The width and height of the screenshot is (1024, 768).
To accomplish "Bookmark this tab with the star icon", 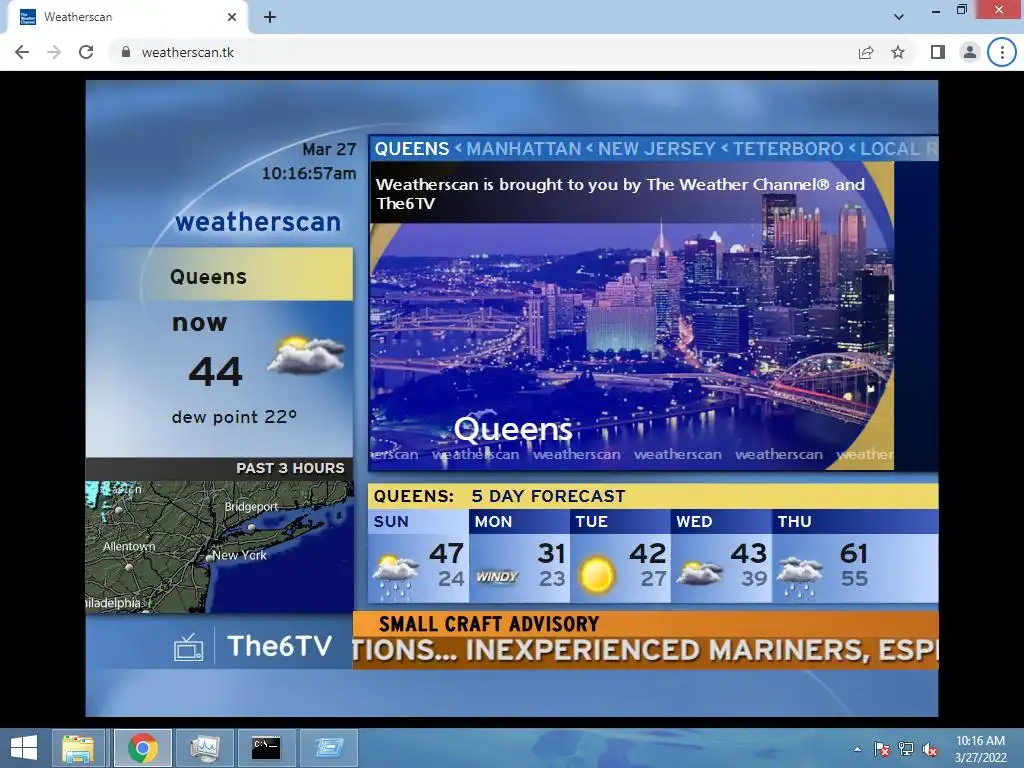I will click(898, 52).
